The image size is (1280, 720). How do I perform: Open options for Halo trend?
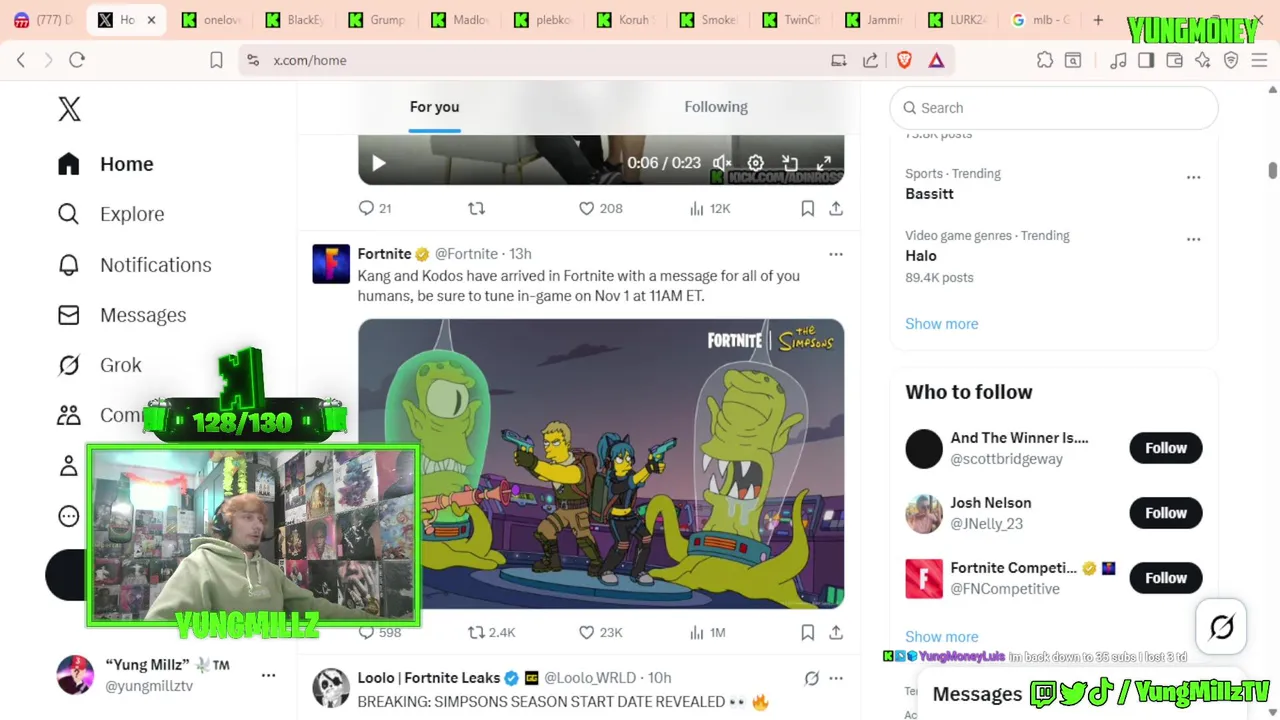(1193, 239)
